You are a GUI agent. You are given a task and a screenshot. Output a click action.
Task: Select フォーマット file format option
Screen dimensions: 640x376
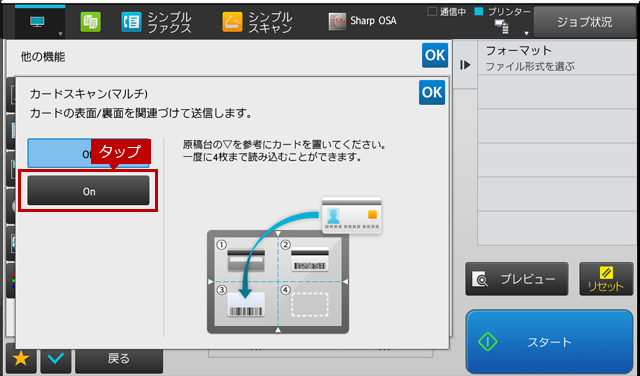558,58
